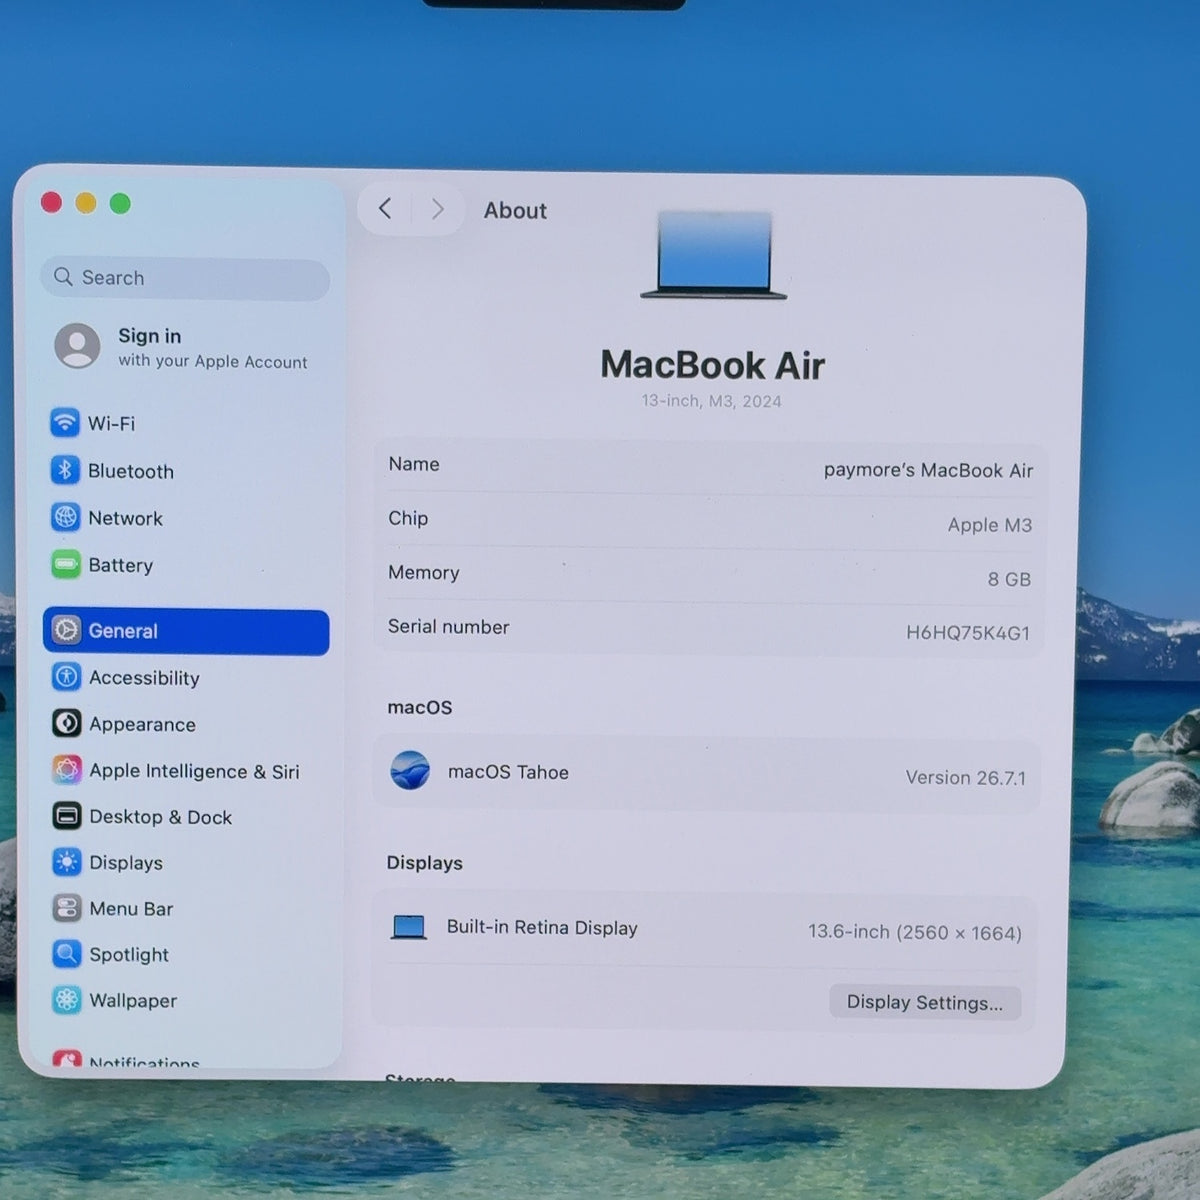Minimize the System Settings window
This screenshot has height=1200, width=1200.
pos(86,203)
